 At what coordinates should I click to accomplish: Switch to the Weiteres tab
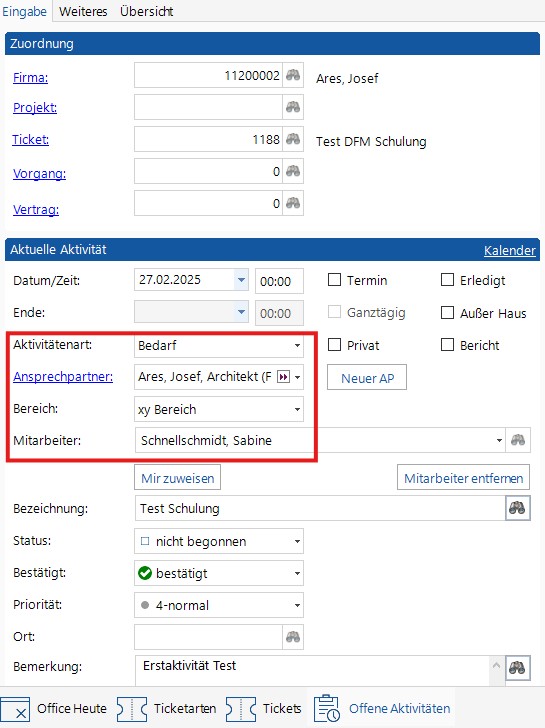pyautogui.click(x=83, y=11)
